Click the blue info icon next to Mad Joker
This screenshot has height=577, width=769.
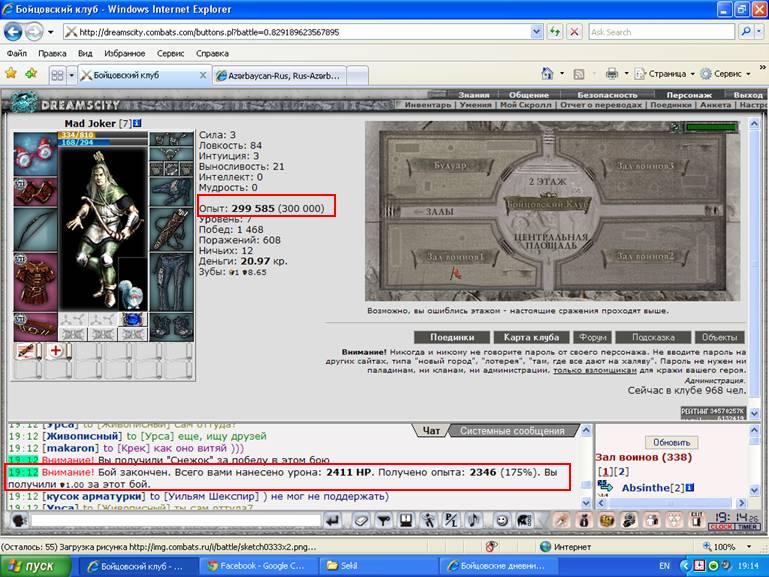pyautogui.click(x=137, y=123)
